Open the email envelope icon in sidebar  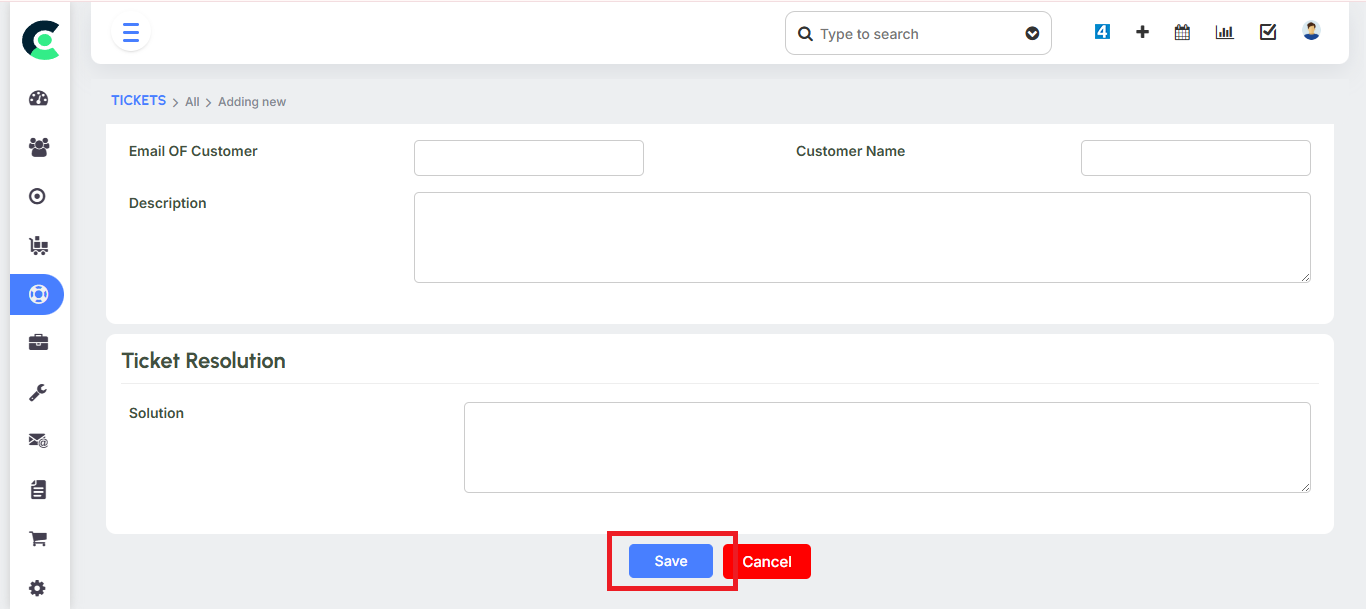pyautogui.click(x=38, y=441)
